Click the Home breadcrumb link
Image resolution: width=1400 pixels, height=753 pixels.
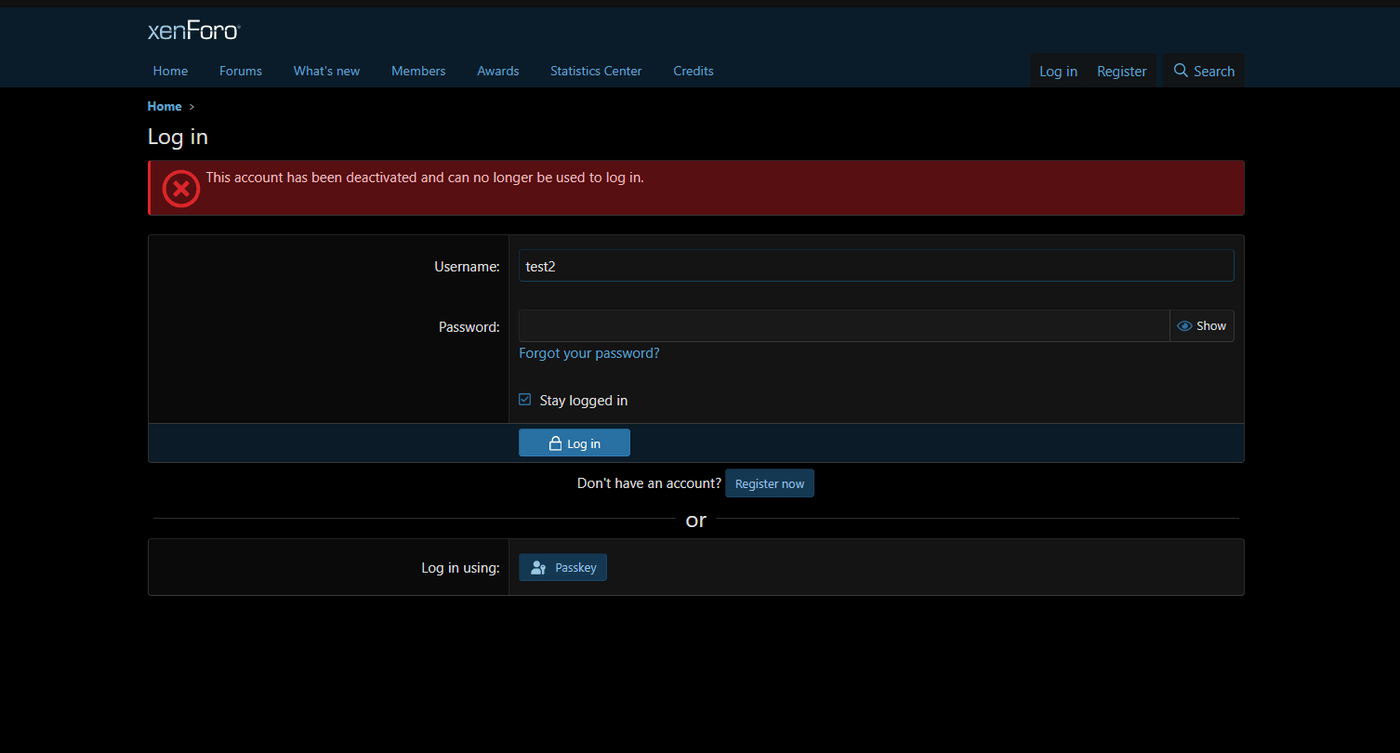[164, 106]
